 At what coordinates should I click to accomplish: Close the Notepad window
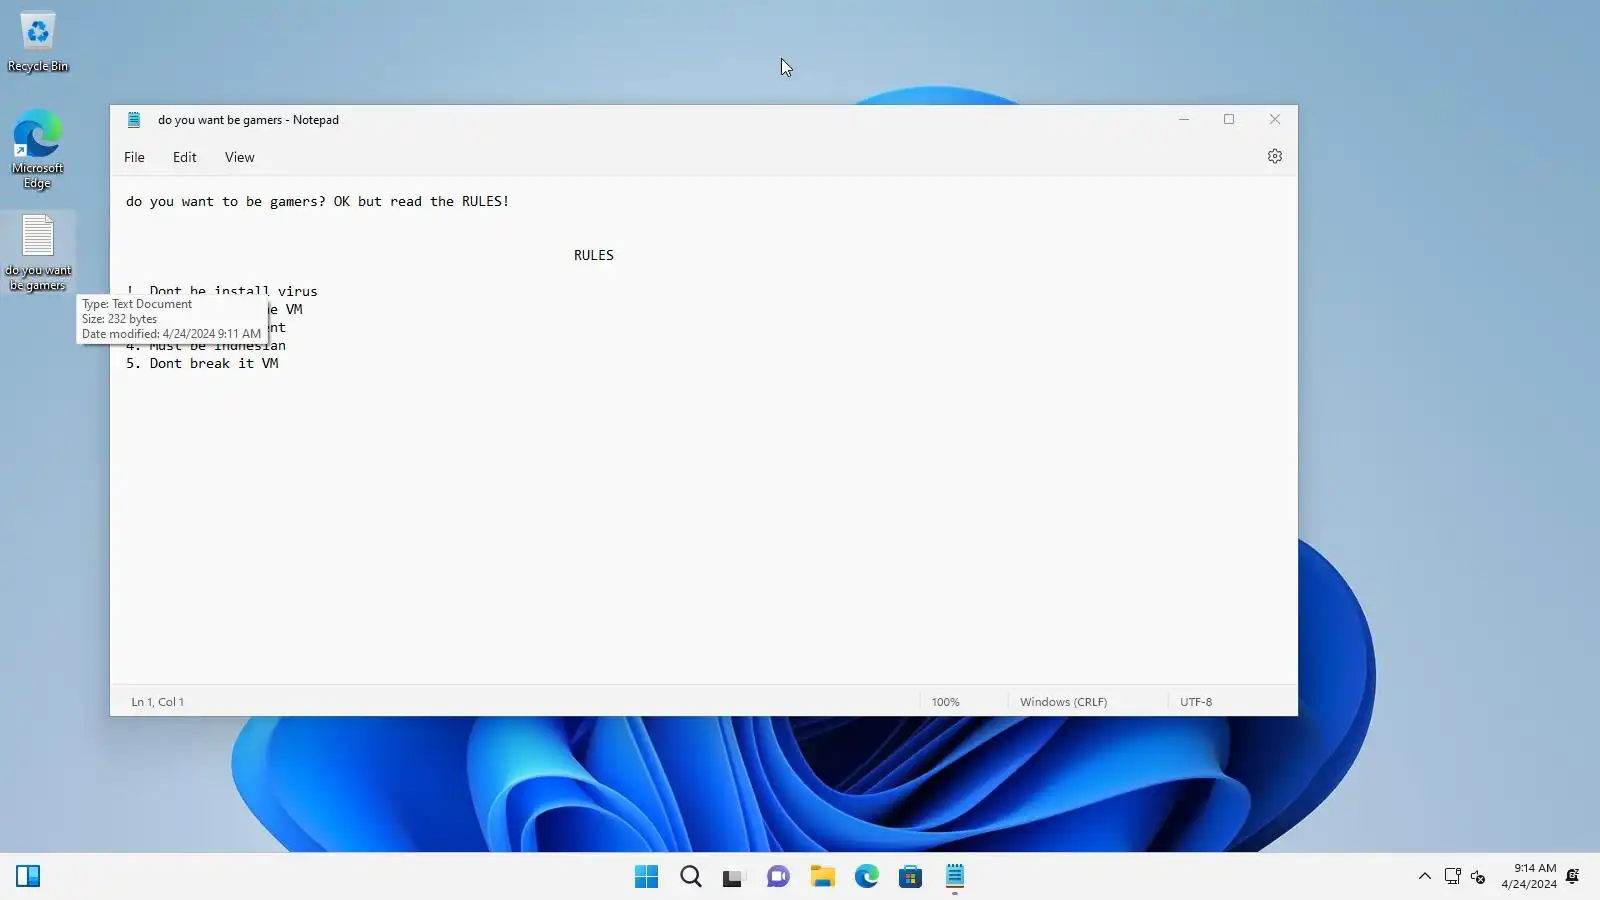[1275, 119]
